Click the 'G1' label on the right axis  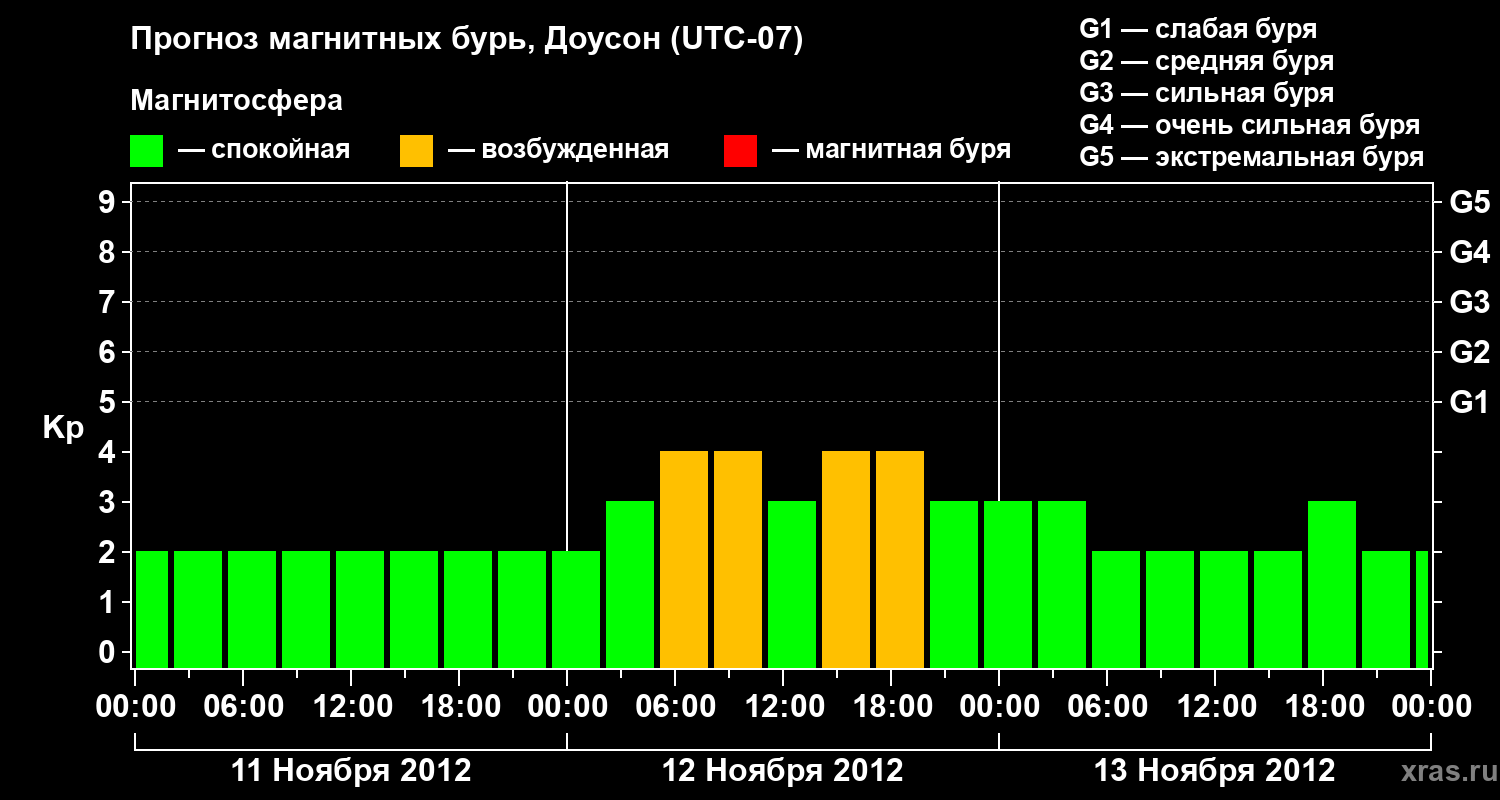(x=1469, y=403)
